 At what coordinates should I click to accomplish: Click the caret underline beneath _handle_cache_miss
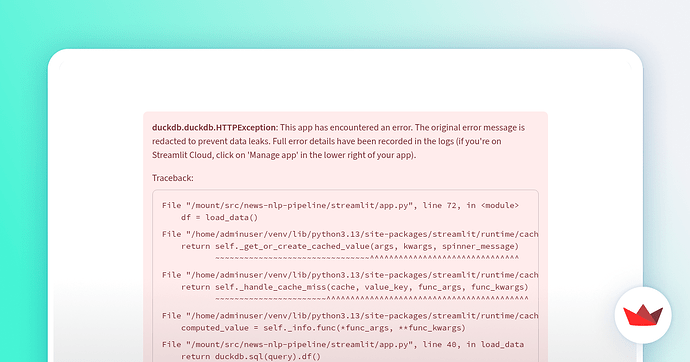372,299
